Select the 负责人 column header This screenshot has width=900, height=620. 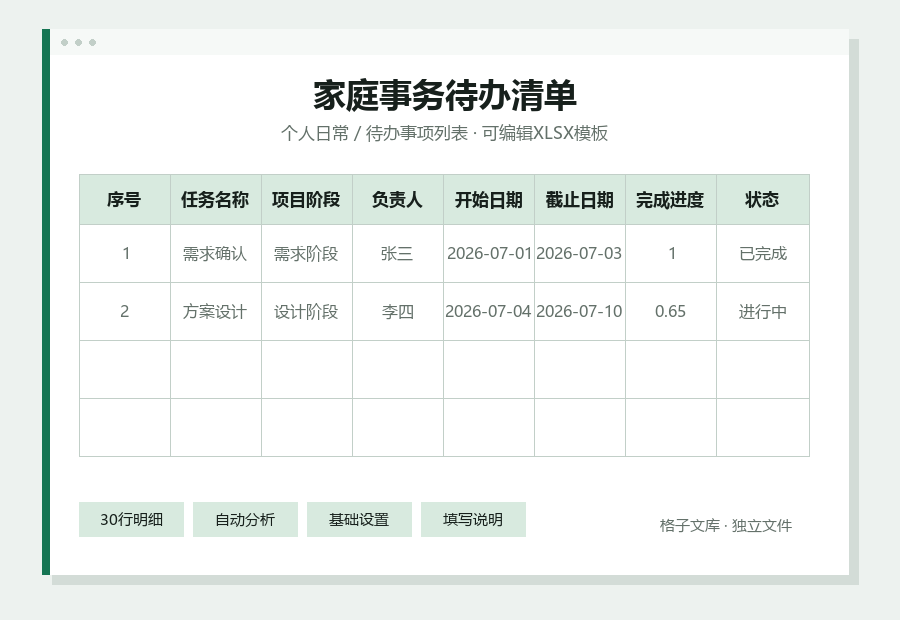398,200
